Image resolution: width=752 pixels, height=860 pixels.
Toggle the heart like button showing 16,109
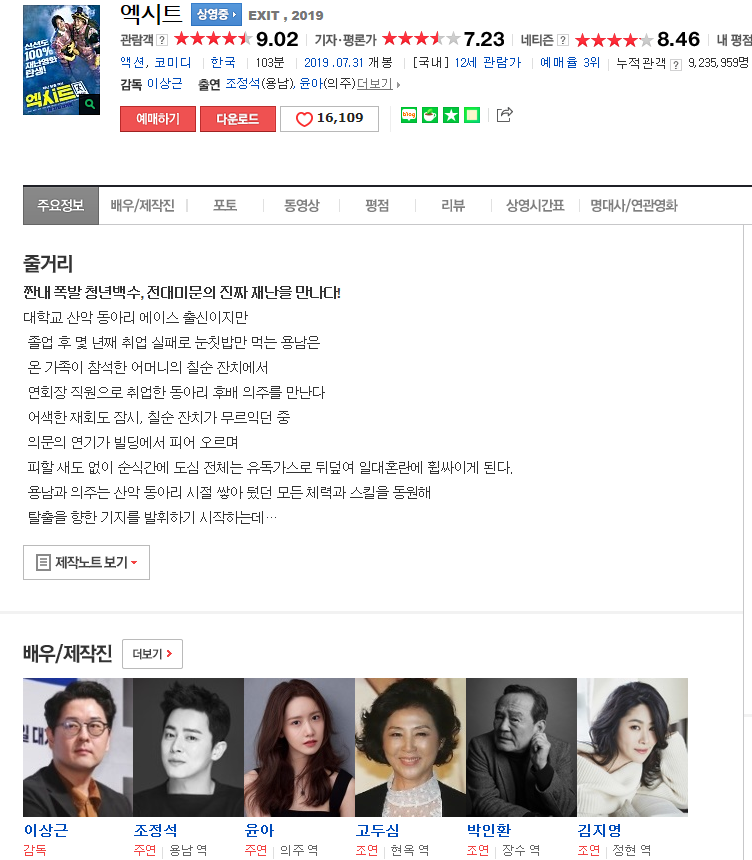click(329, 118)
